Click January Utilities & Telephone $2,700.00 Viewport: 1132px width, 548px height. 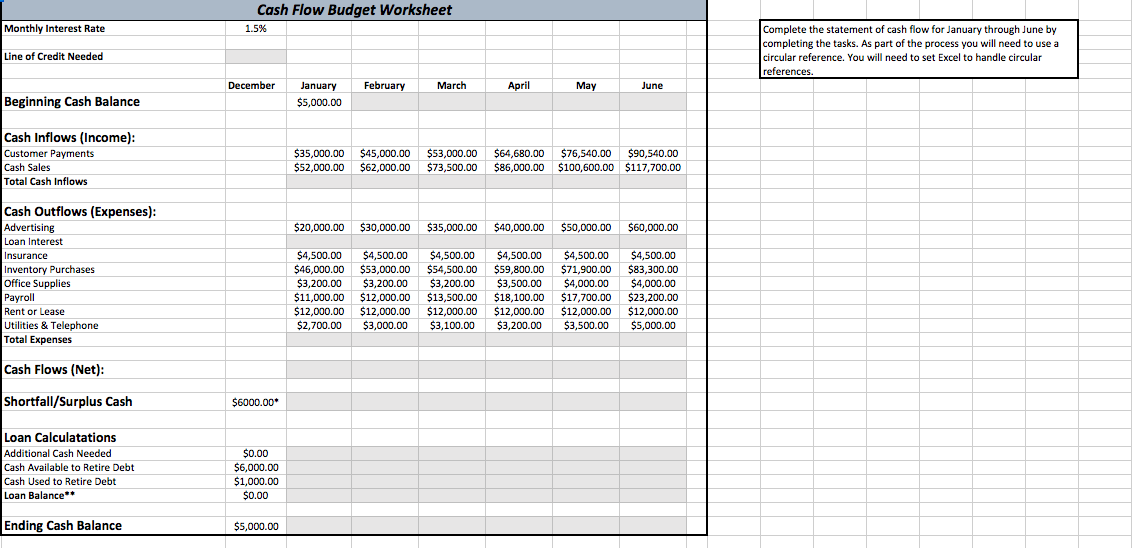point(319,326)
